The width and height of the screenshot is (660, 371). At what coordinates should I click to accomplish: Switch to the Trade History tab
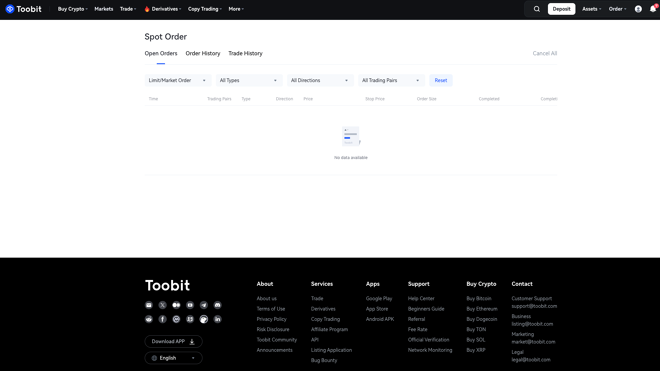[245, 53]
